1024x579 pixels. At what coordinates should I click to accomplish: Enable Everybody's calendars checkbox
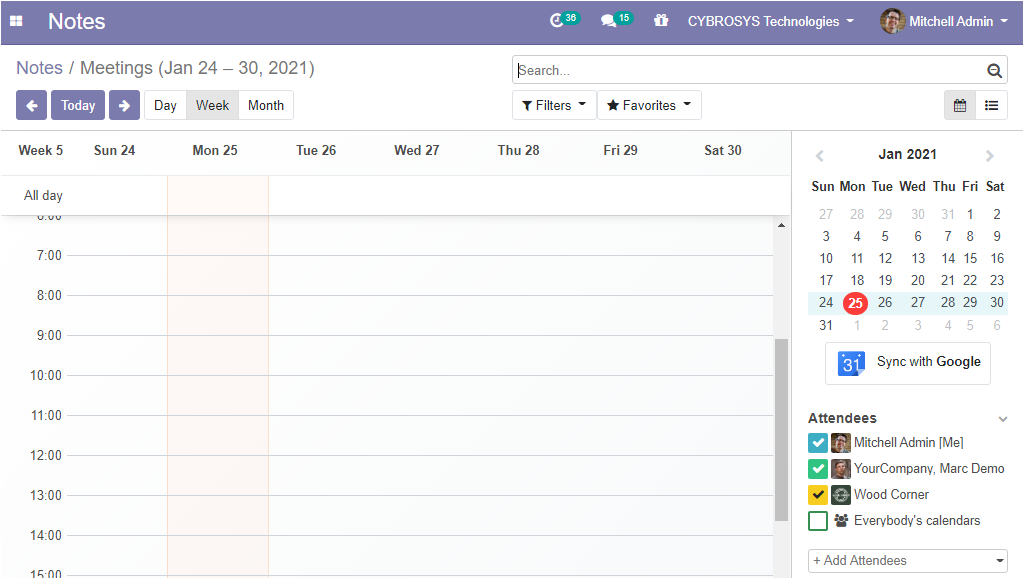point(818,521)
